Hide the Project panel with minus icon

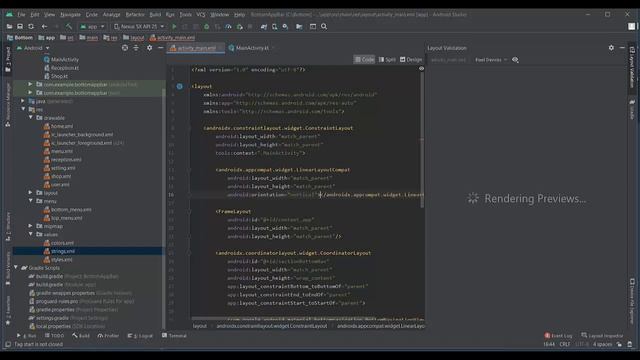point(160,48)
